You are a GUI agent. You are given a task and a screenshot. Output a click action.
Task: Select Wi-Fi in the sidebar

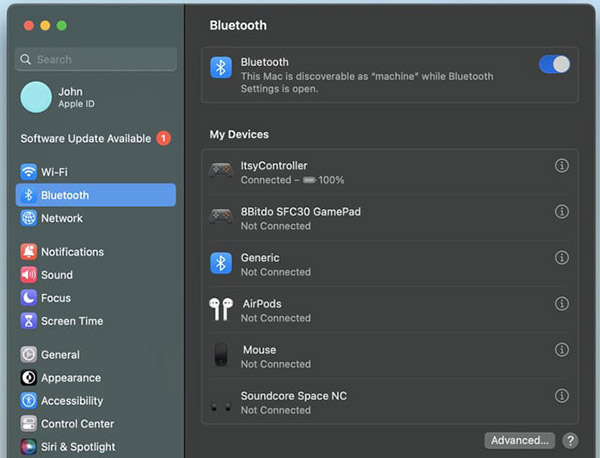coord(55,172)
